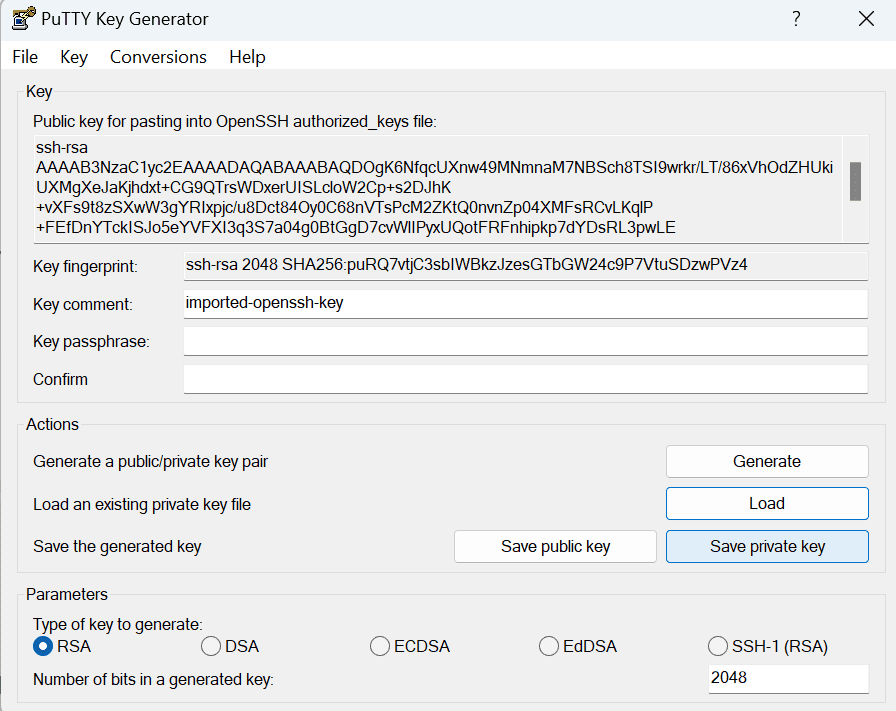Click the Key passphrase field
The height and width of the screenshot is (711, 896).
pos(525,341)
